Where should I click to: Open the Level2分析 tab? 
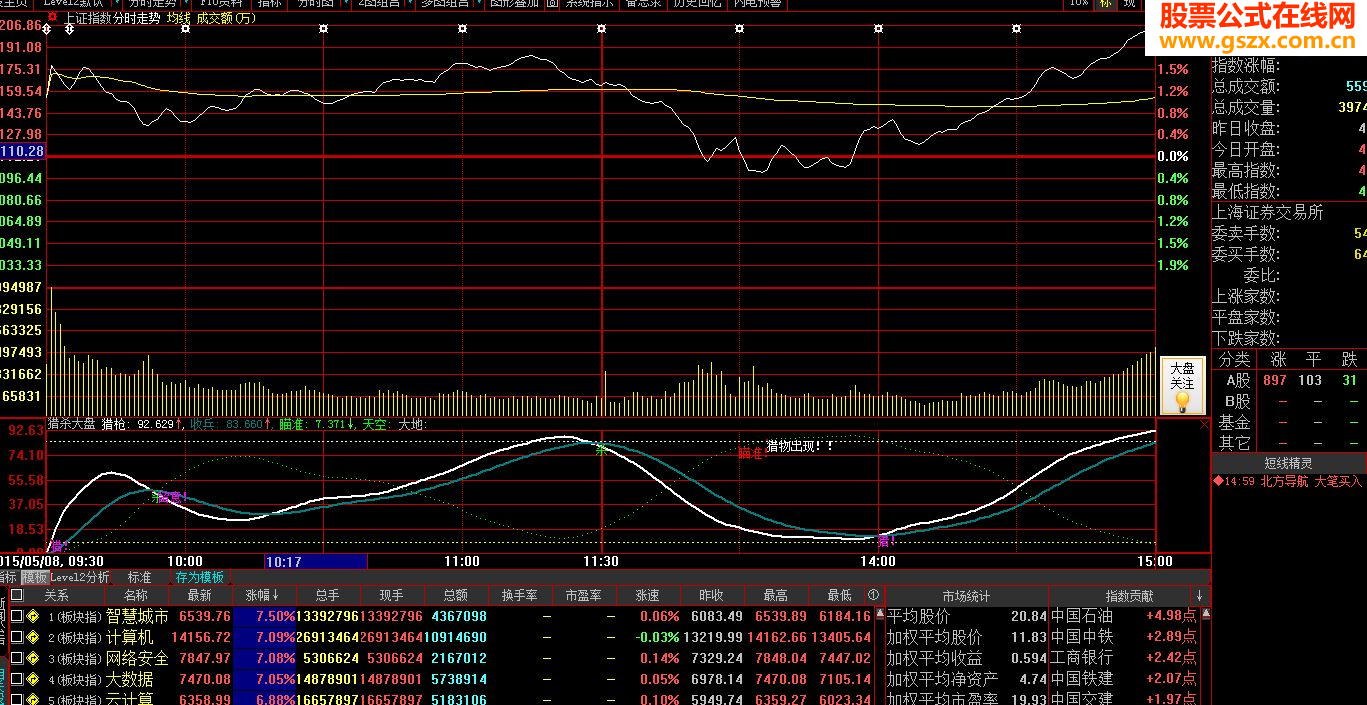(80, 577)
